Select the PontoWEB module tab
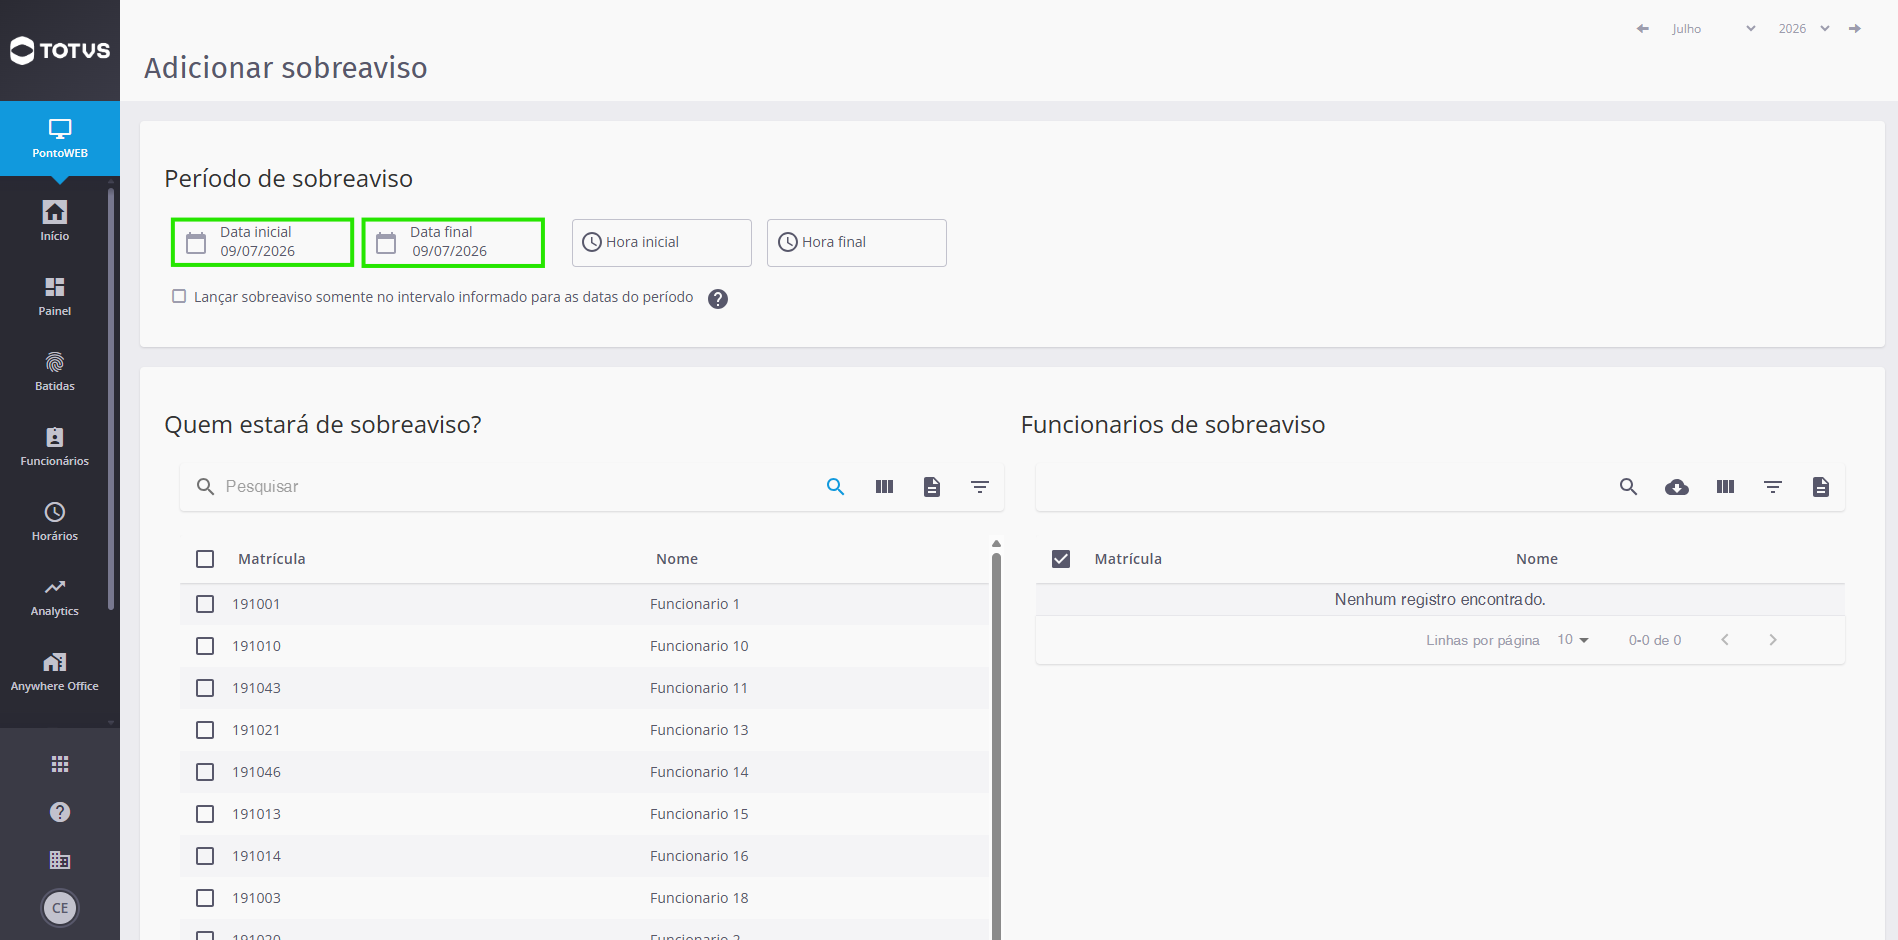 pos(60,138)
